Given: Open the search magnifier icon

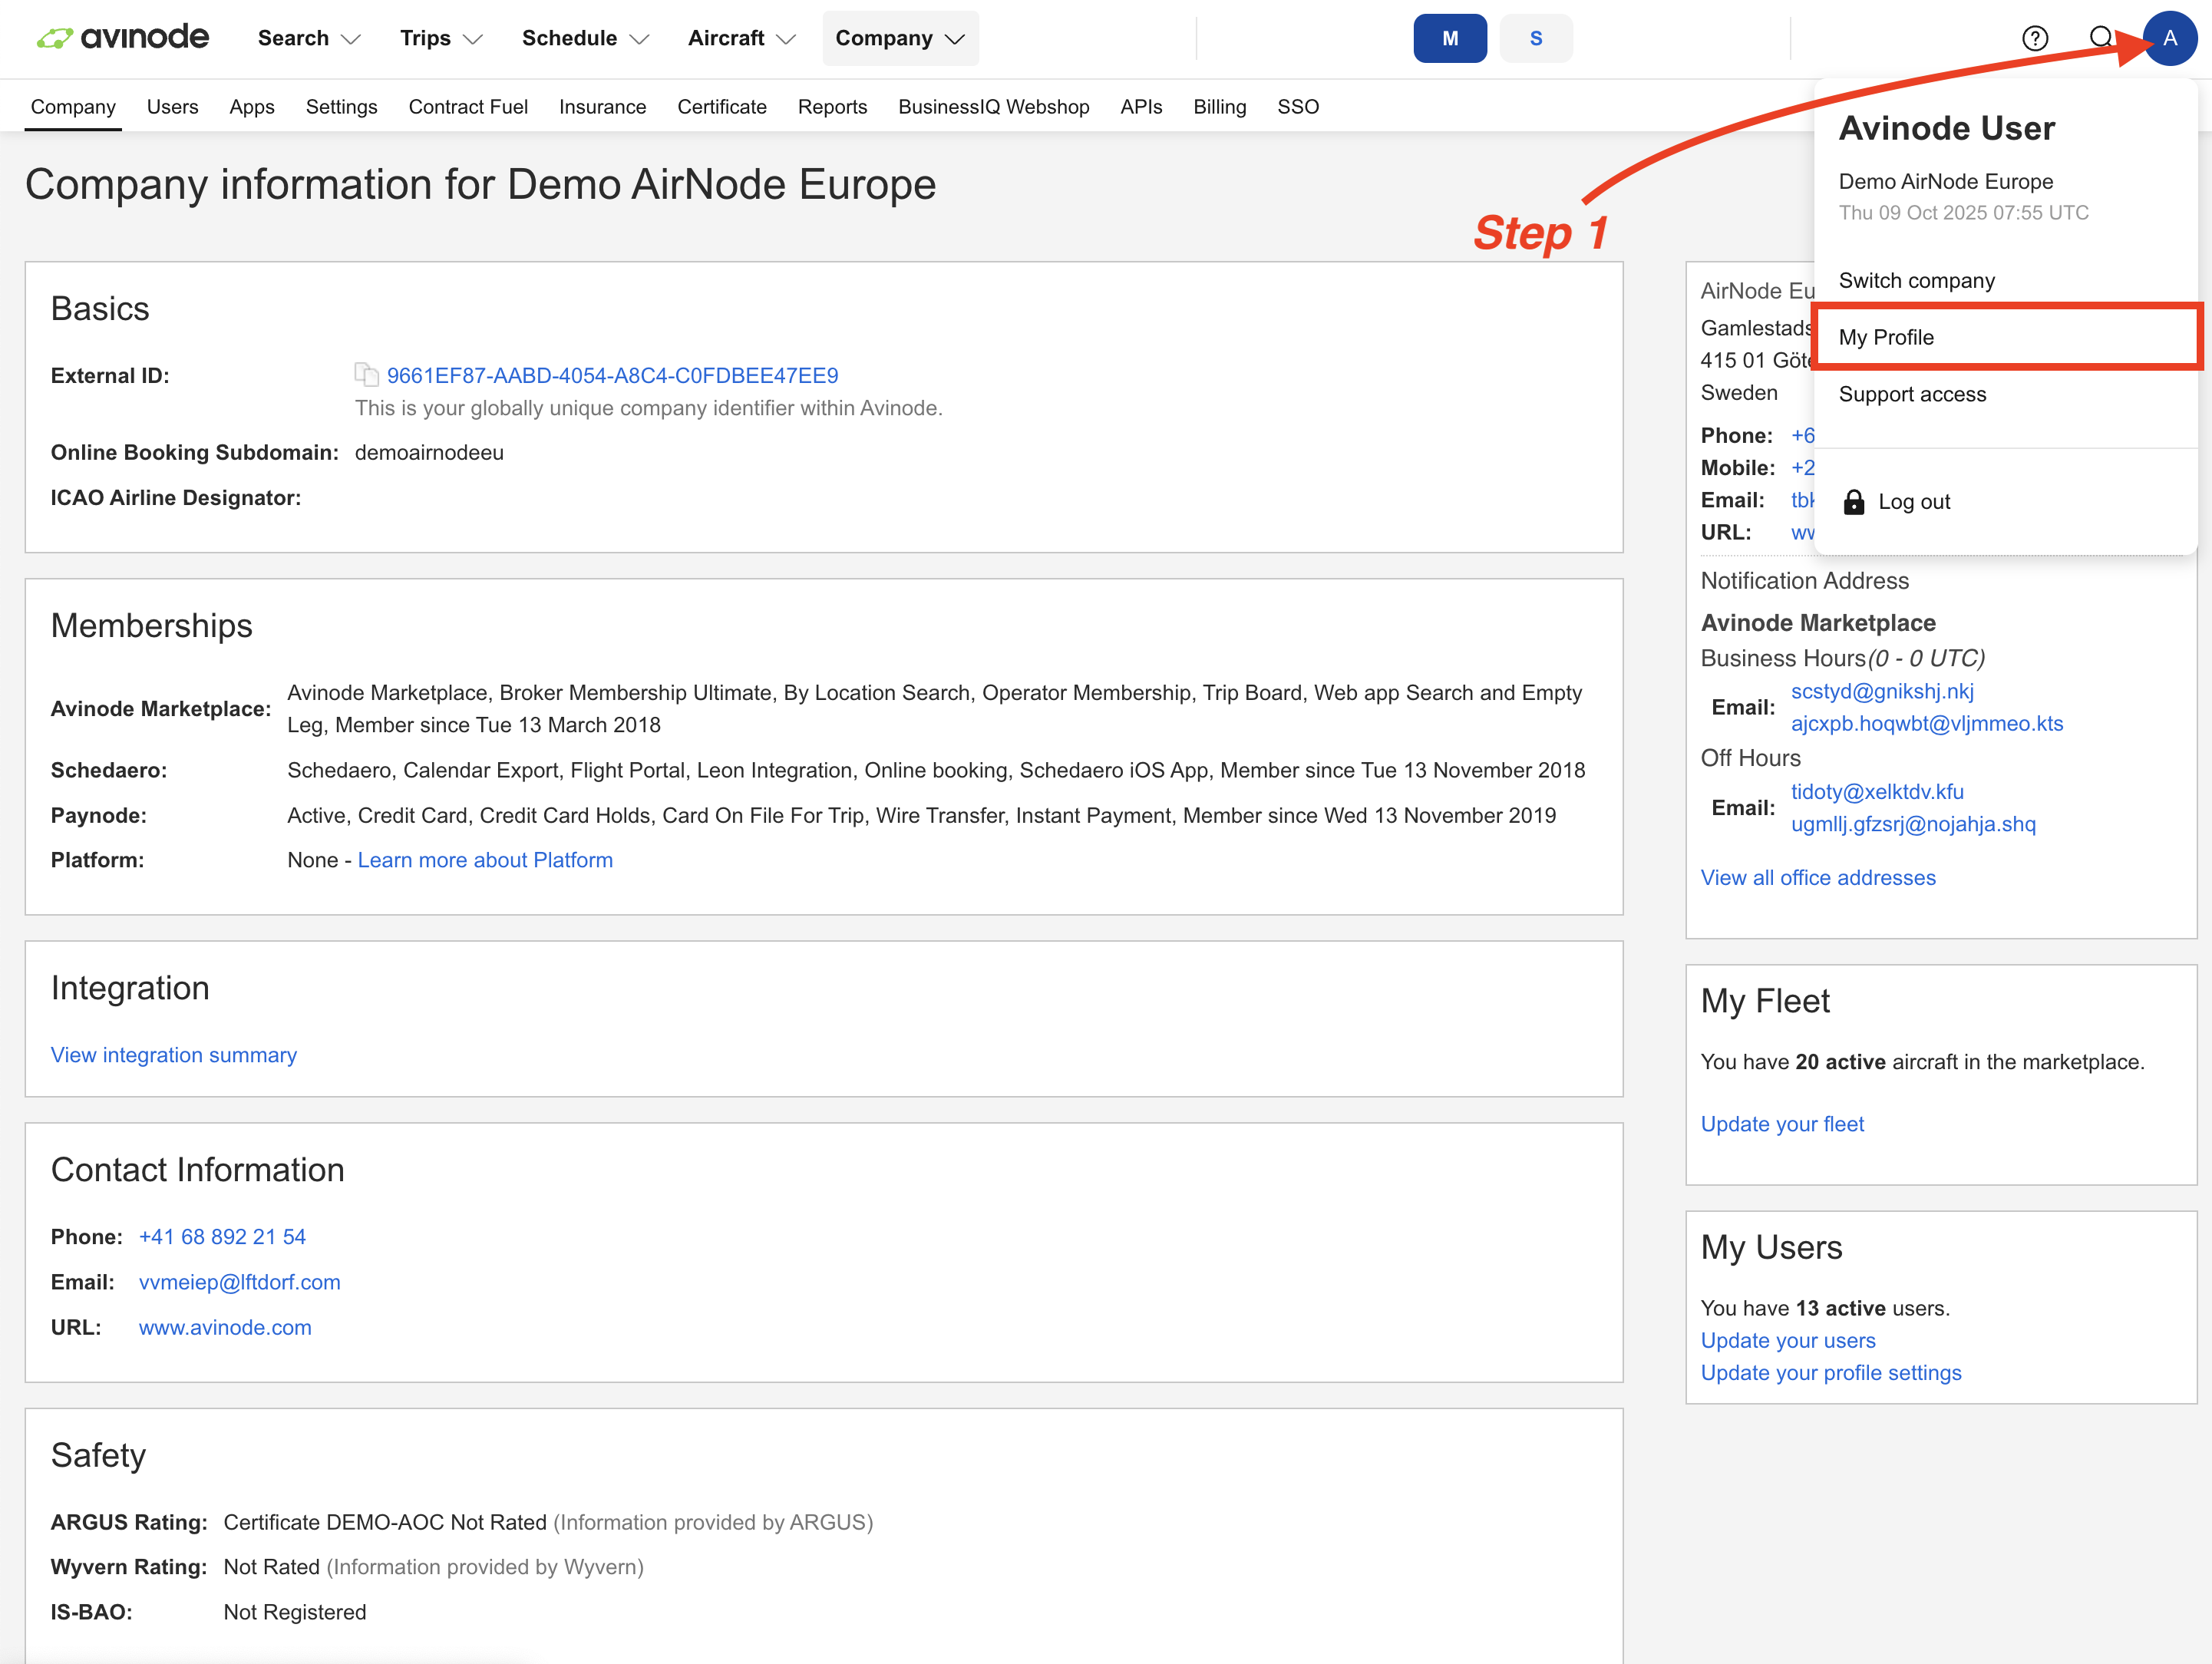Looking at the screenshot, I should 2101,39.
